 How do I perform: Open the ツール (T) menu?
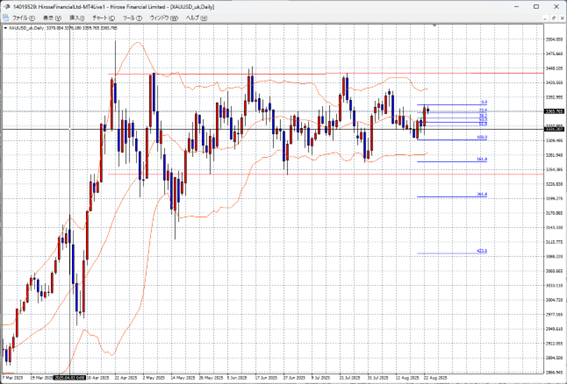coord(132,18)
